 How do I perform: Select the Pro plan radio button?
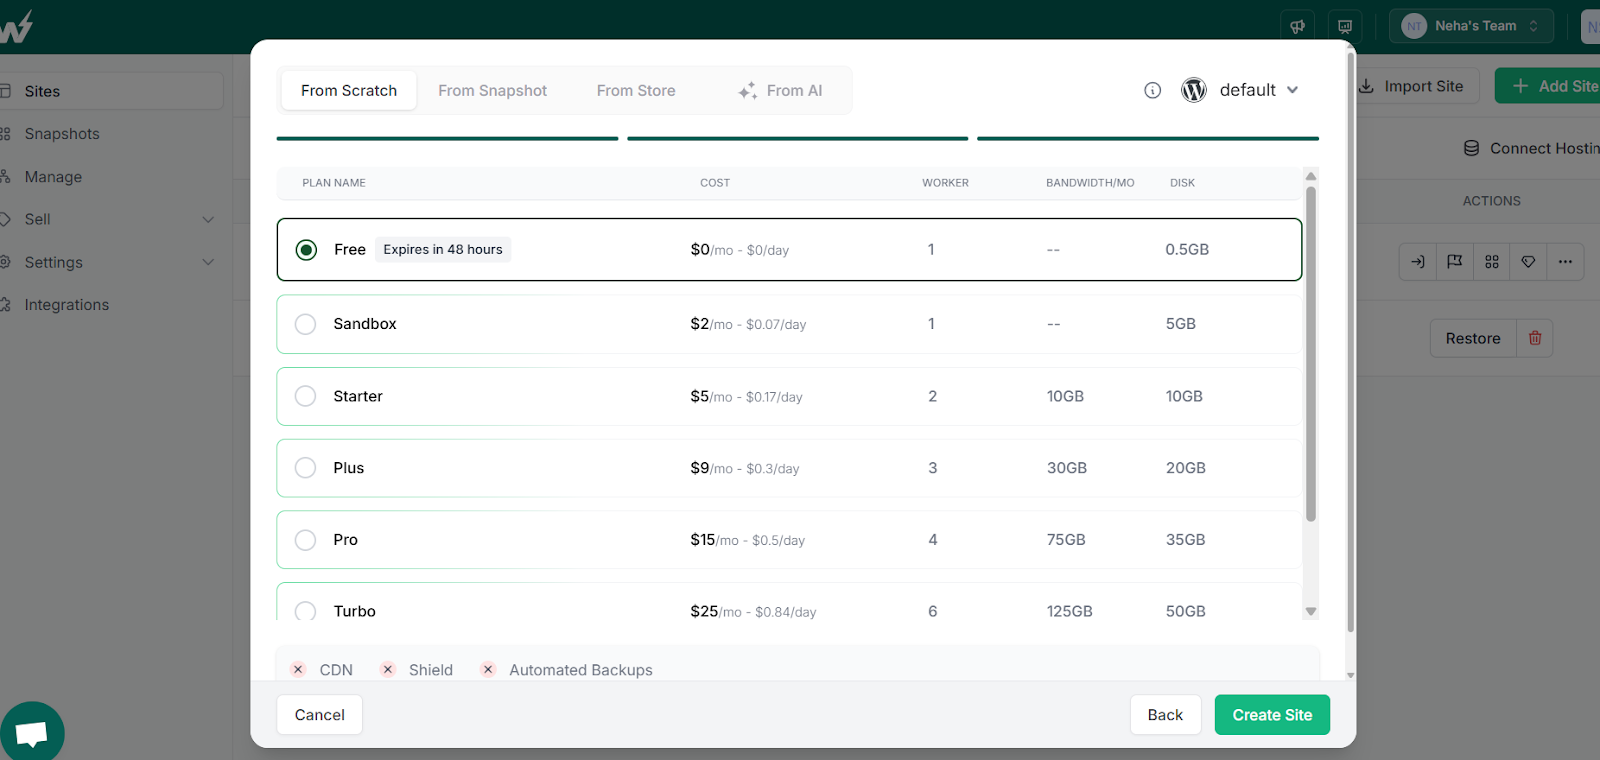306,540
